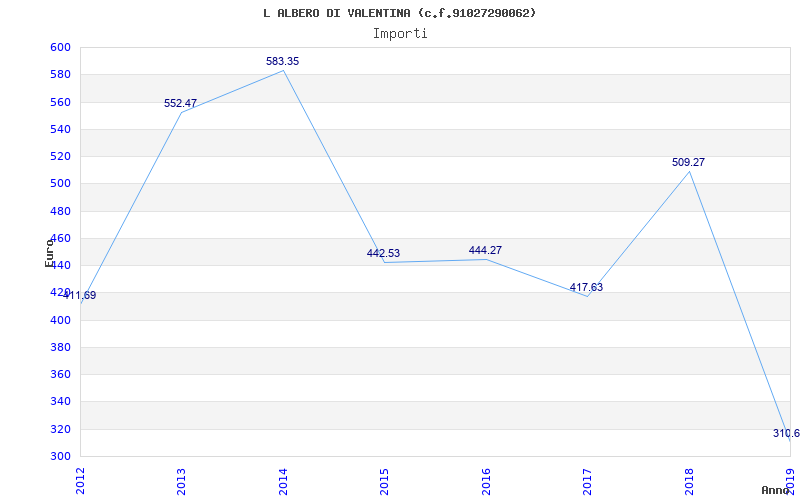This screenshot has height=500, width=800.
Task: Click the Anno x-axis title
Action: tap(774, 490)
